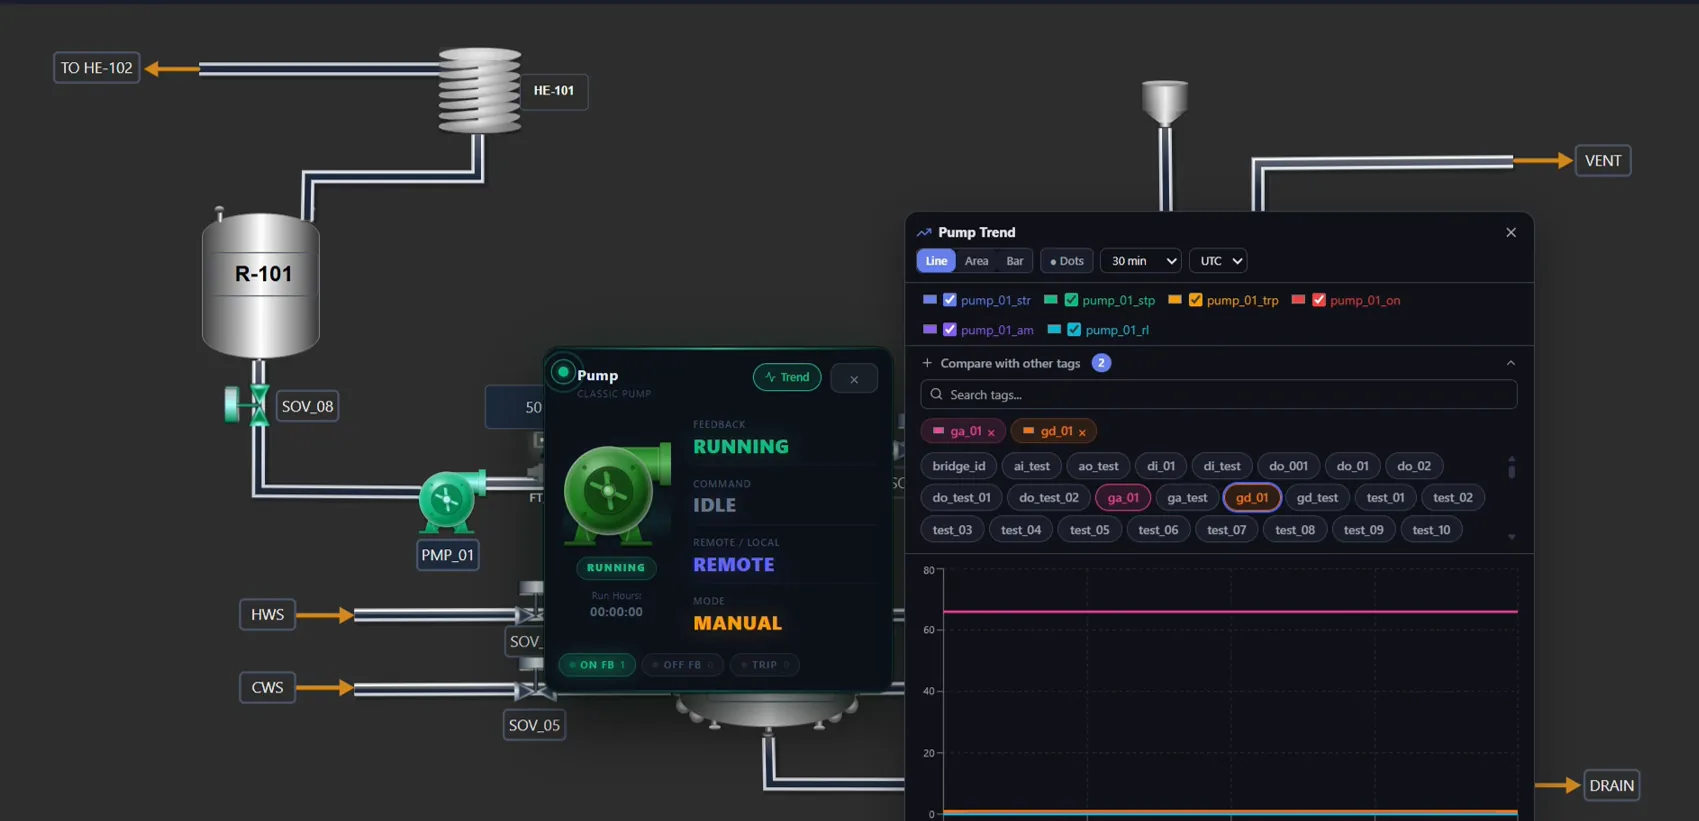Click the search magnifier icon in tag search
1699x821 pixels.
click(937, 395)
